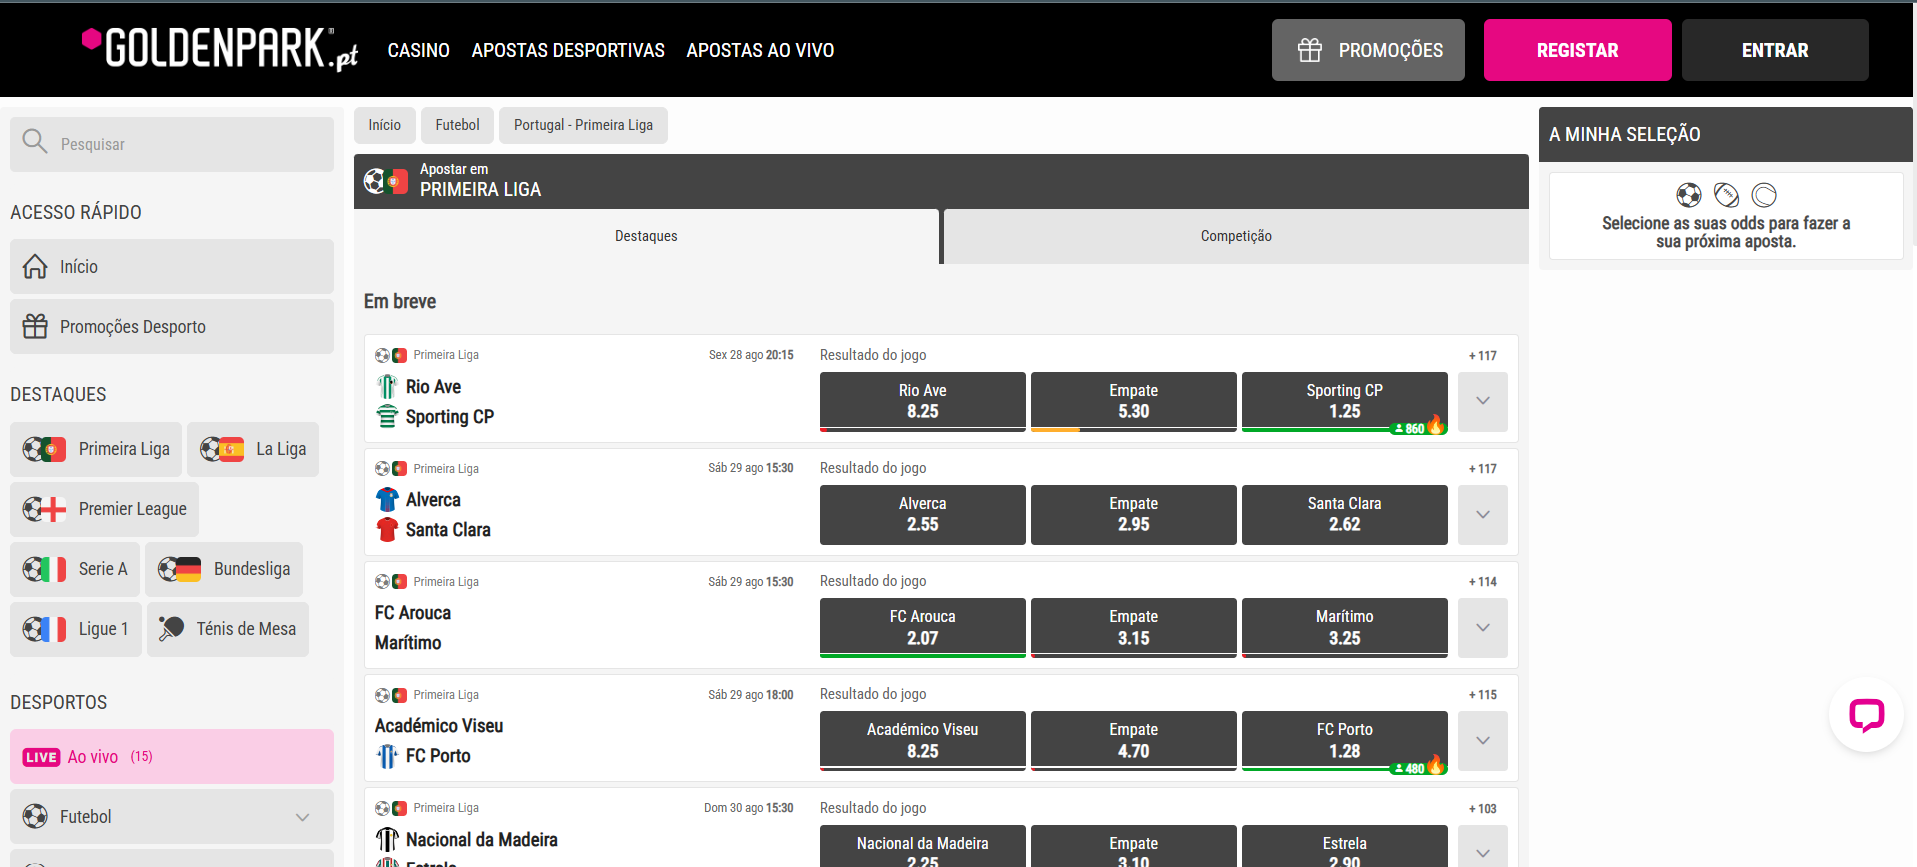Expand markets for Nacional da Madeira match
Screen dimensions: 1917x867
(1483, 848)
